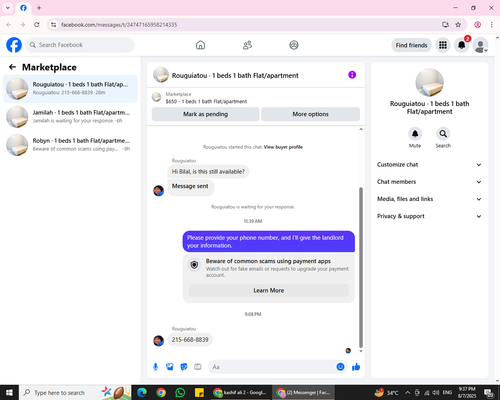The width and height of the screenshot is (500, 400).
Task: Open the Groups icon in top navigation
Action: (294, 45)
